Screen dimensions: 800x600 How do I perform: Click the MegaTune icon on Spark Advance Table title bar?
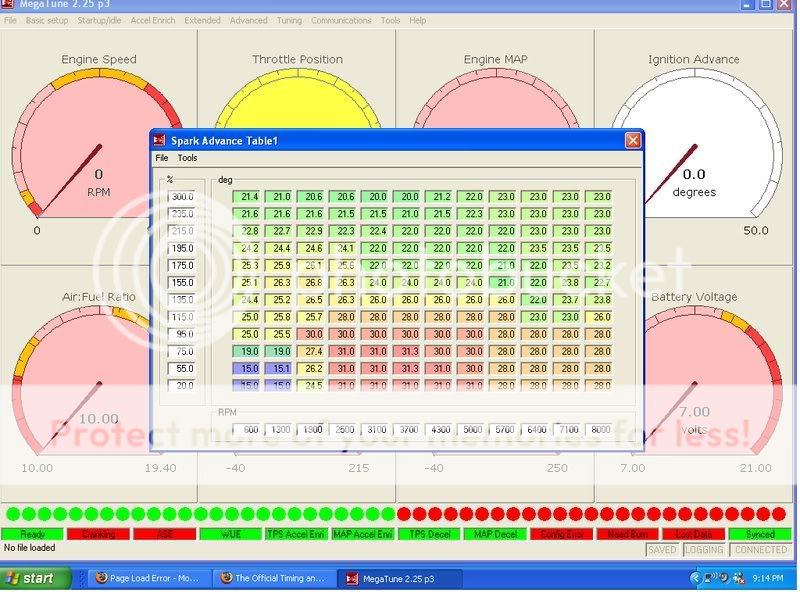click(157, 140)
